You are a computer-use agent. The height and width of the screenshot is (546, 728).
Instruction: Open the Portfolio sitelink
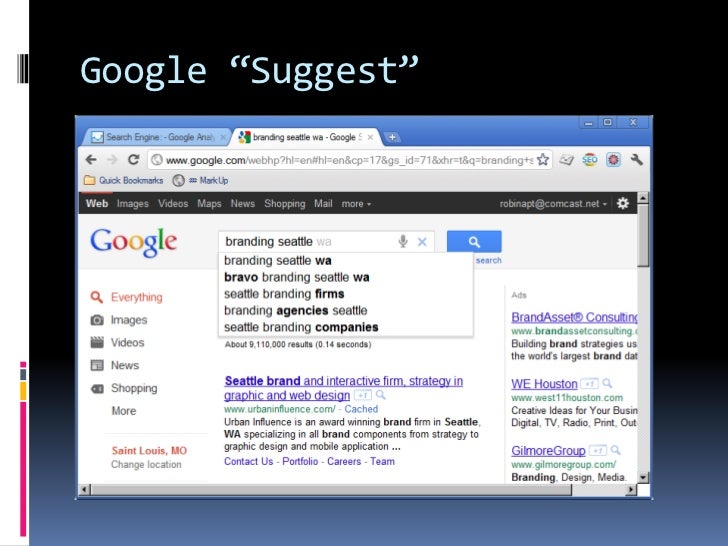click(x=300, y=462)
